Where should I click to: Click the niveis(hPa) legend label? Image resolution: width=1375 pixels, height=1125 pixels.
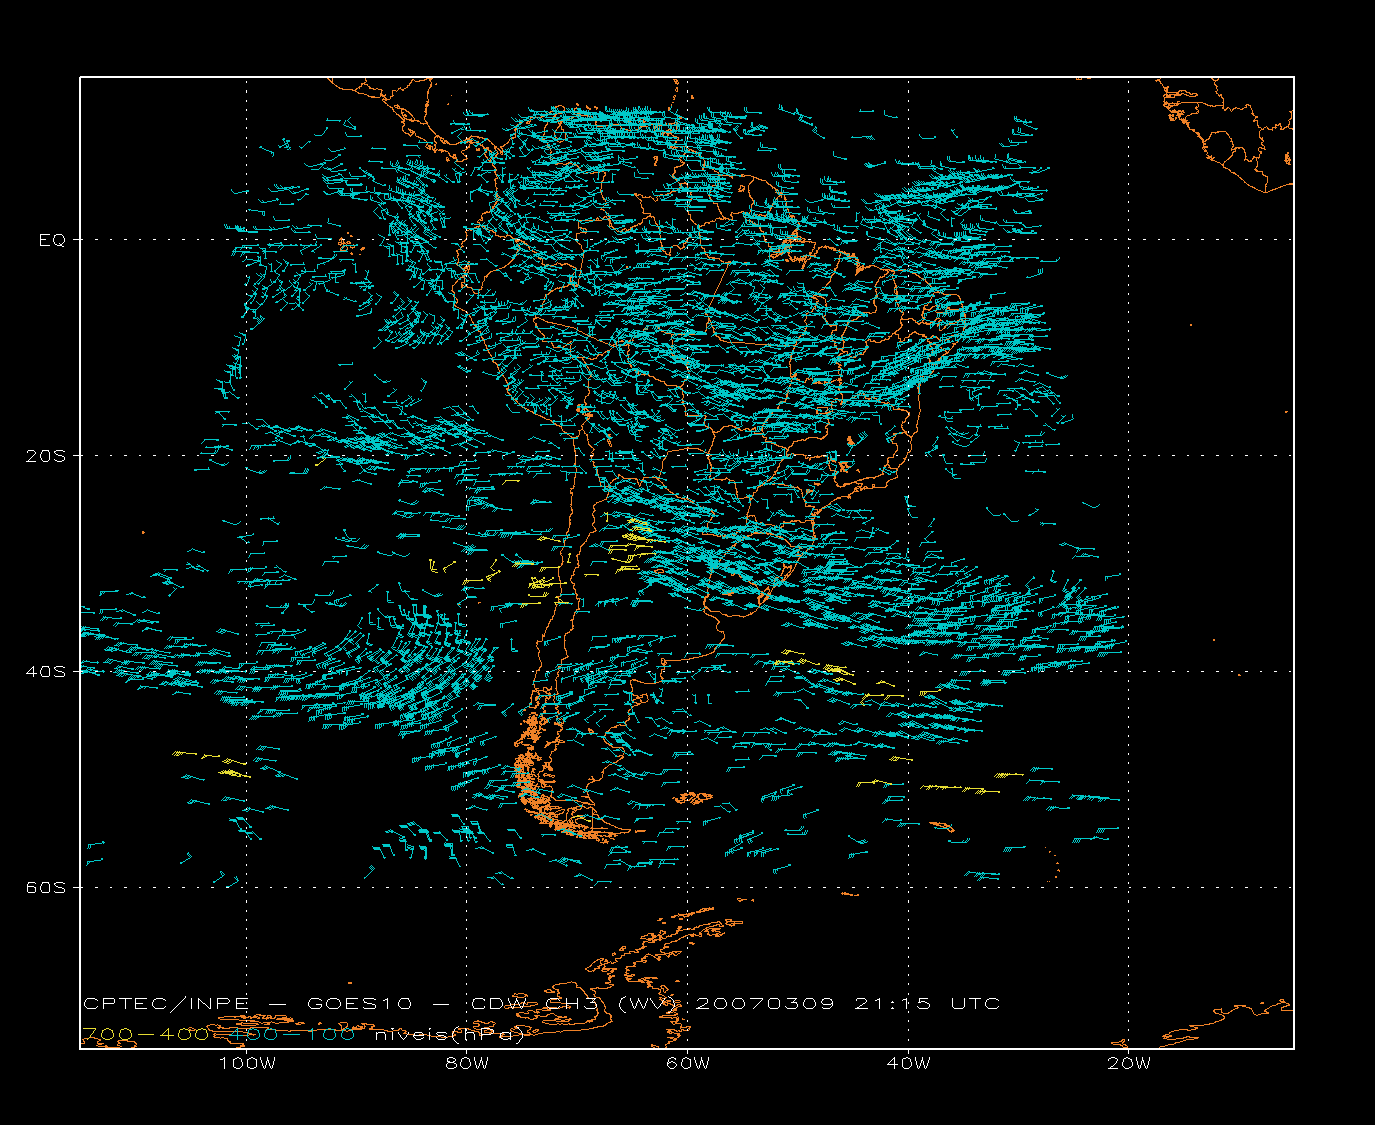450,1035
